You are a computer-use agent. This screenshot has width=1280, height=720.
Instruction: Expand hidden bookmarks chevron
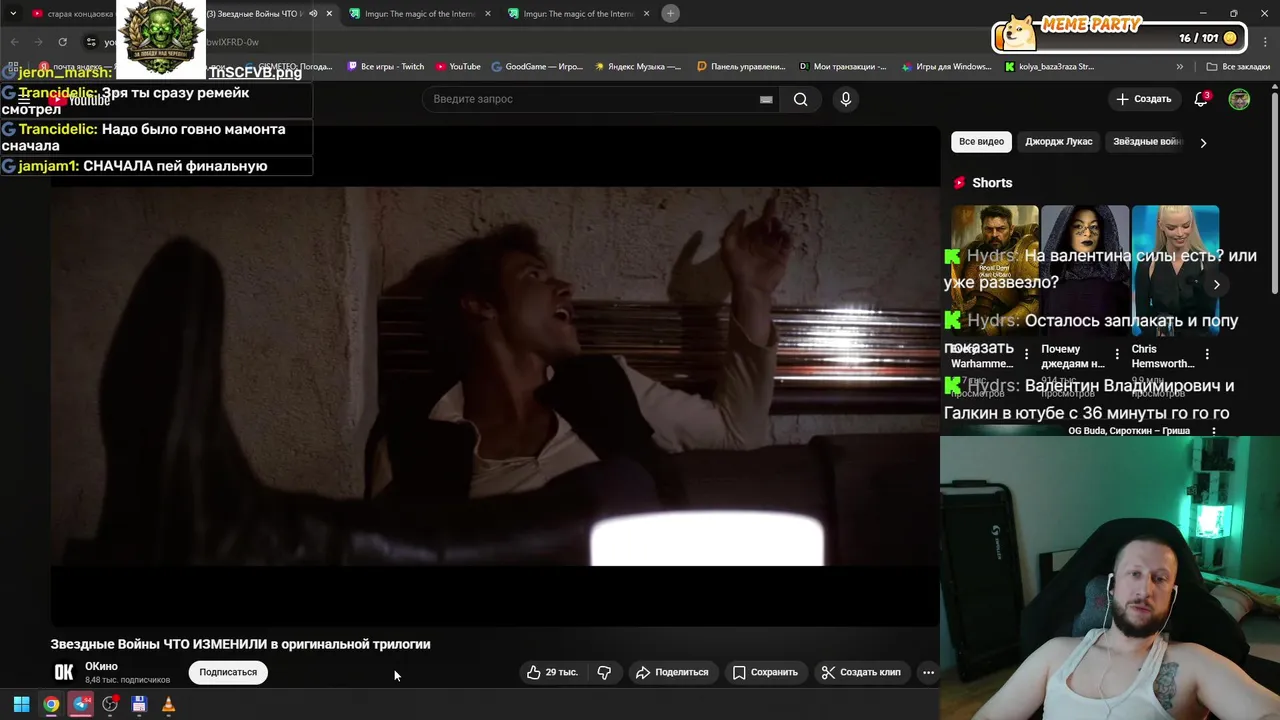(x=1180, y=67)
